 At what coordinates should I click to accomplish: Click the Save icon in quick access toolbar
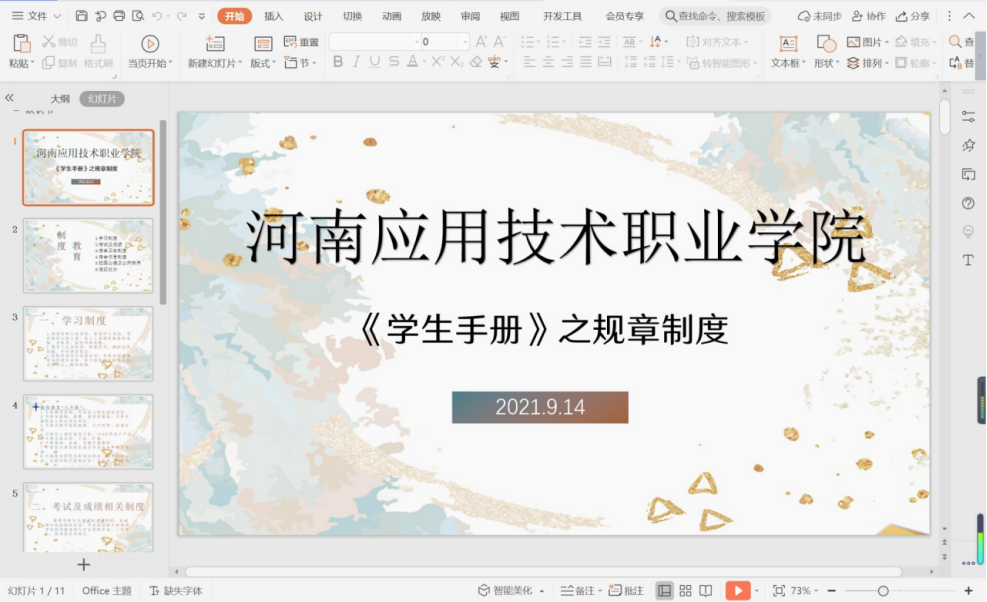point(82,16)
